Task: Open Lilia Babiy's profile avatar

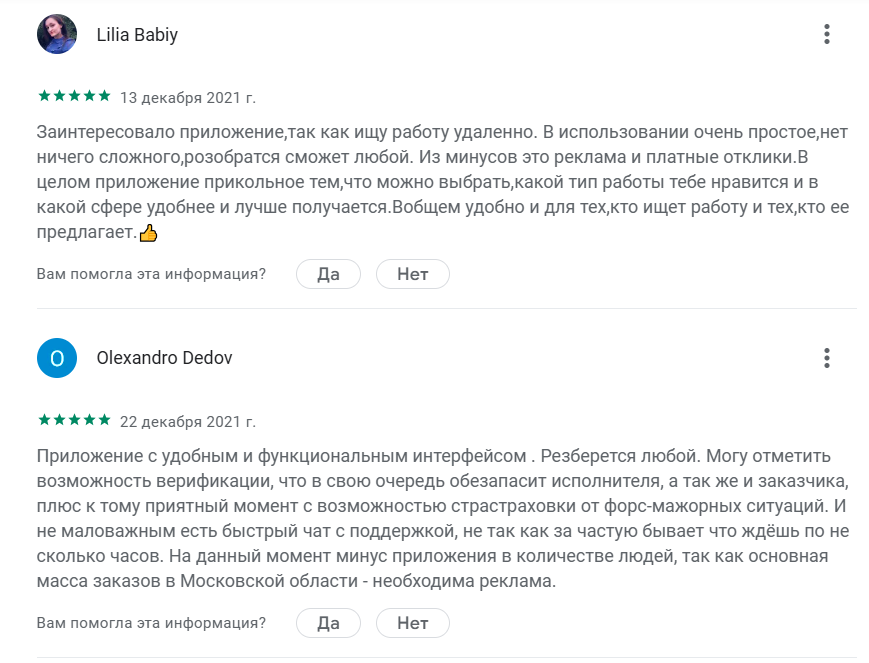Action: [x=57, y=33]
